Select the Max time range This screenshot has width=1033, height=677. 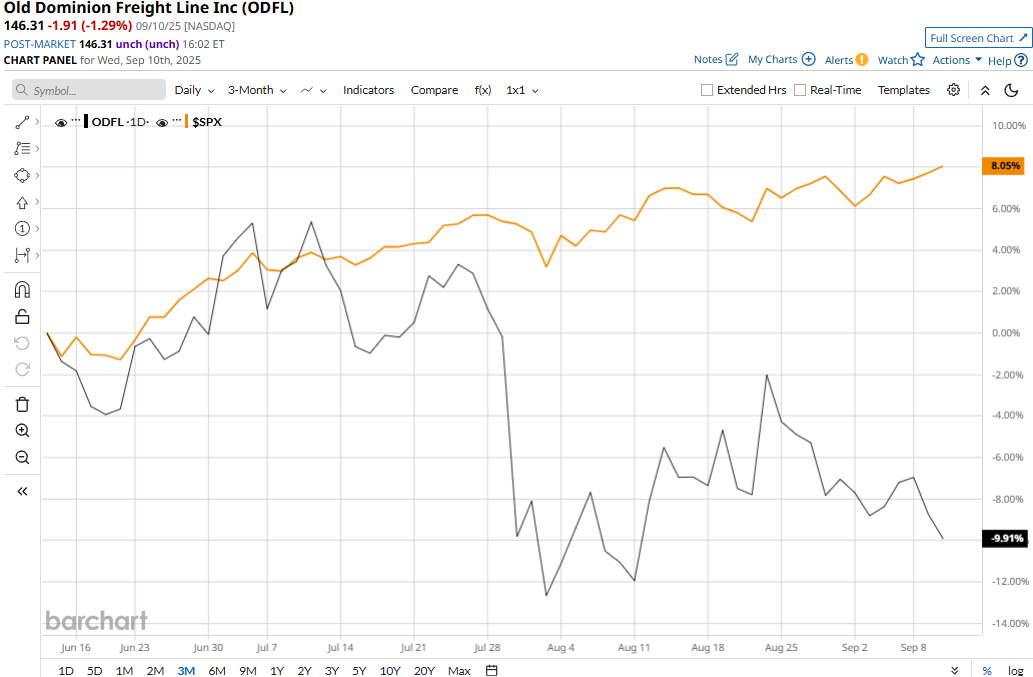coord(459,670)
